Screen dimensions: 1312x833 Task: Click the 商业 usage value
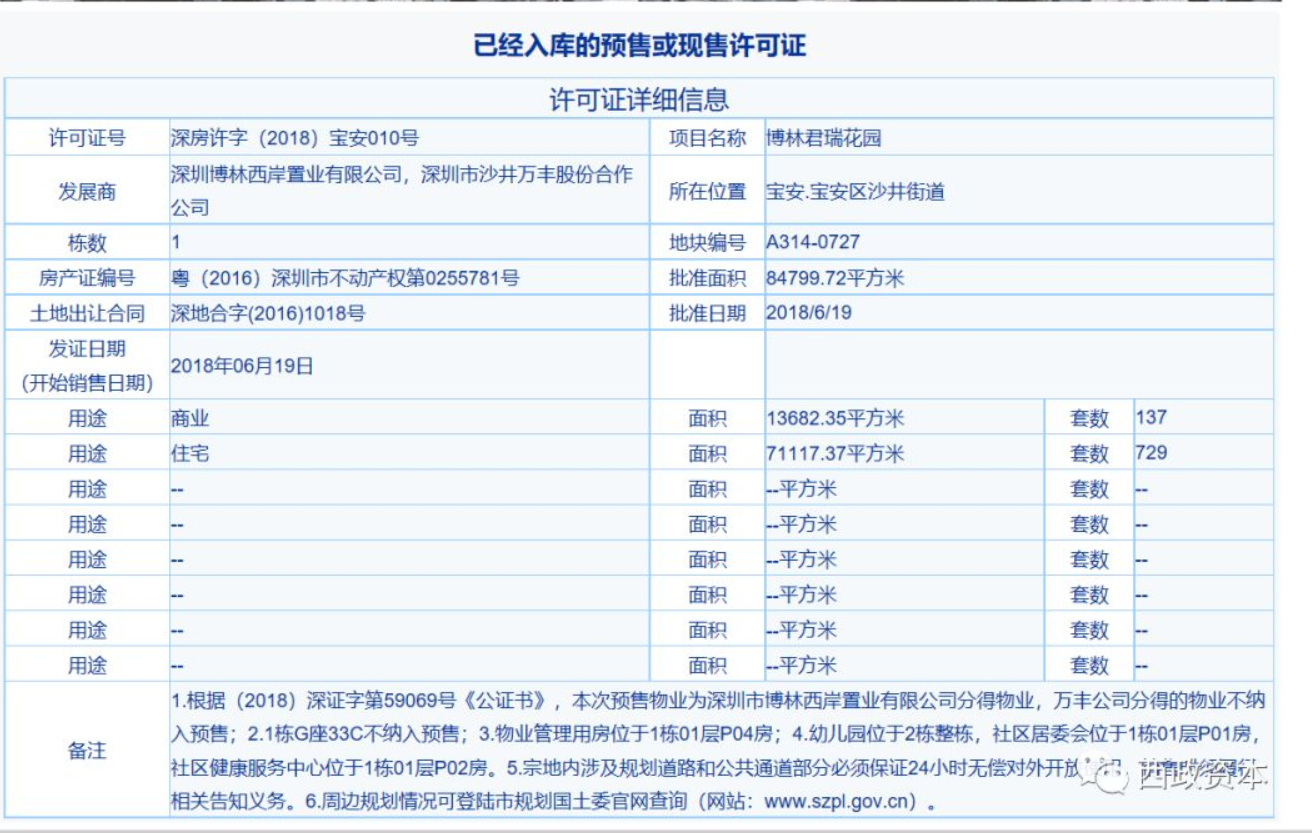[190, 418]
